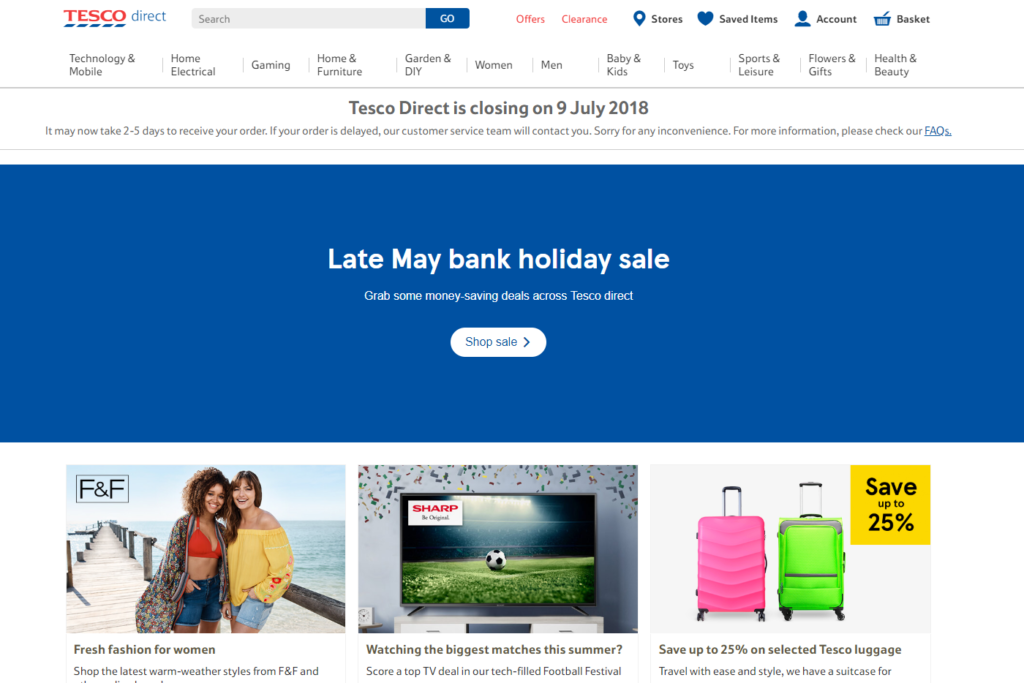Click the Saved Items heart icon
Viewport: 1024px width, 683px height.
coord(705,18)
